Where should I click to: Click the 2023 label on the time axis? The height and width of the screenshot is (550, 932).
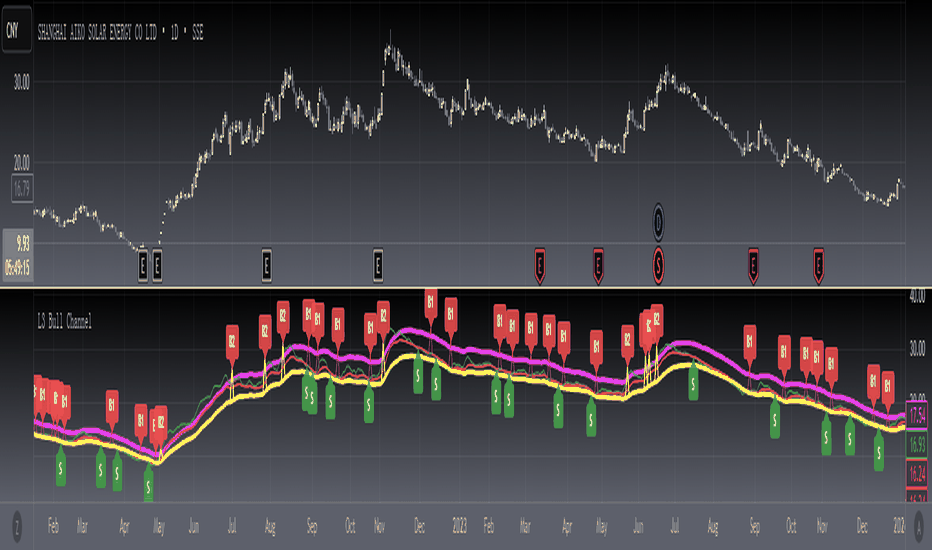[459, 526]
